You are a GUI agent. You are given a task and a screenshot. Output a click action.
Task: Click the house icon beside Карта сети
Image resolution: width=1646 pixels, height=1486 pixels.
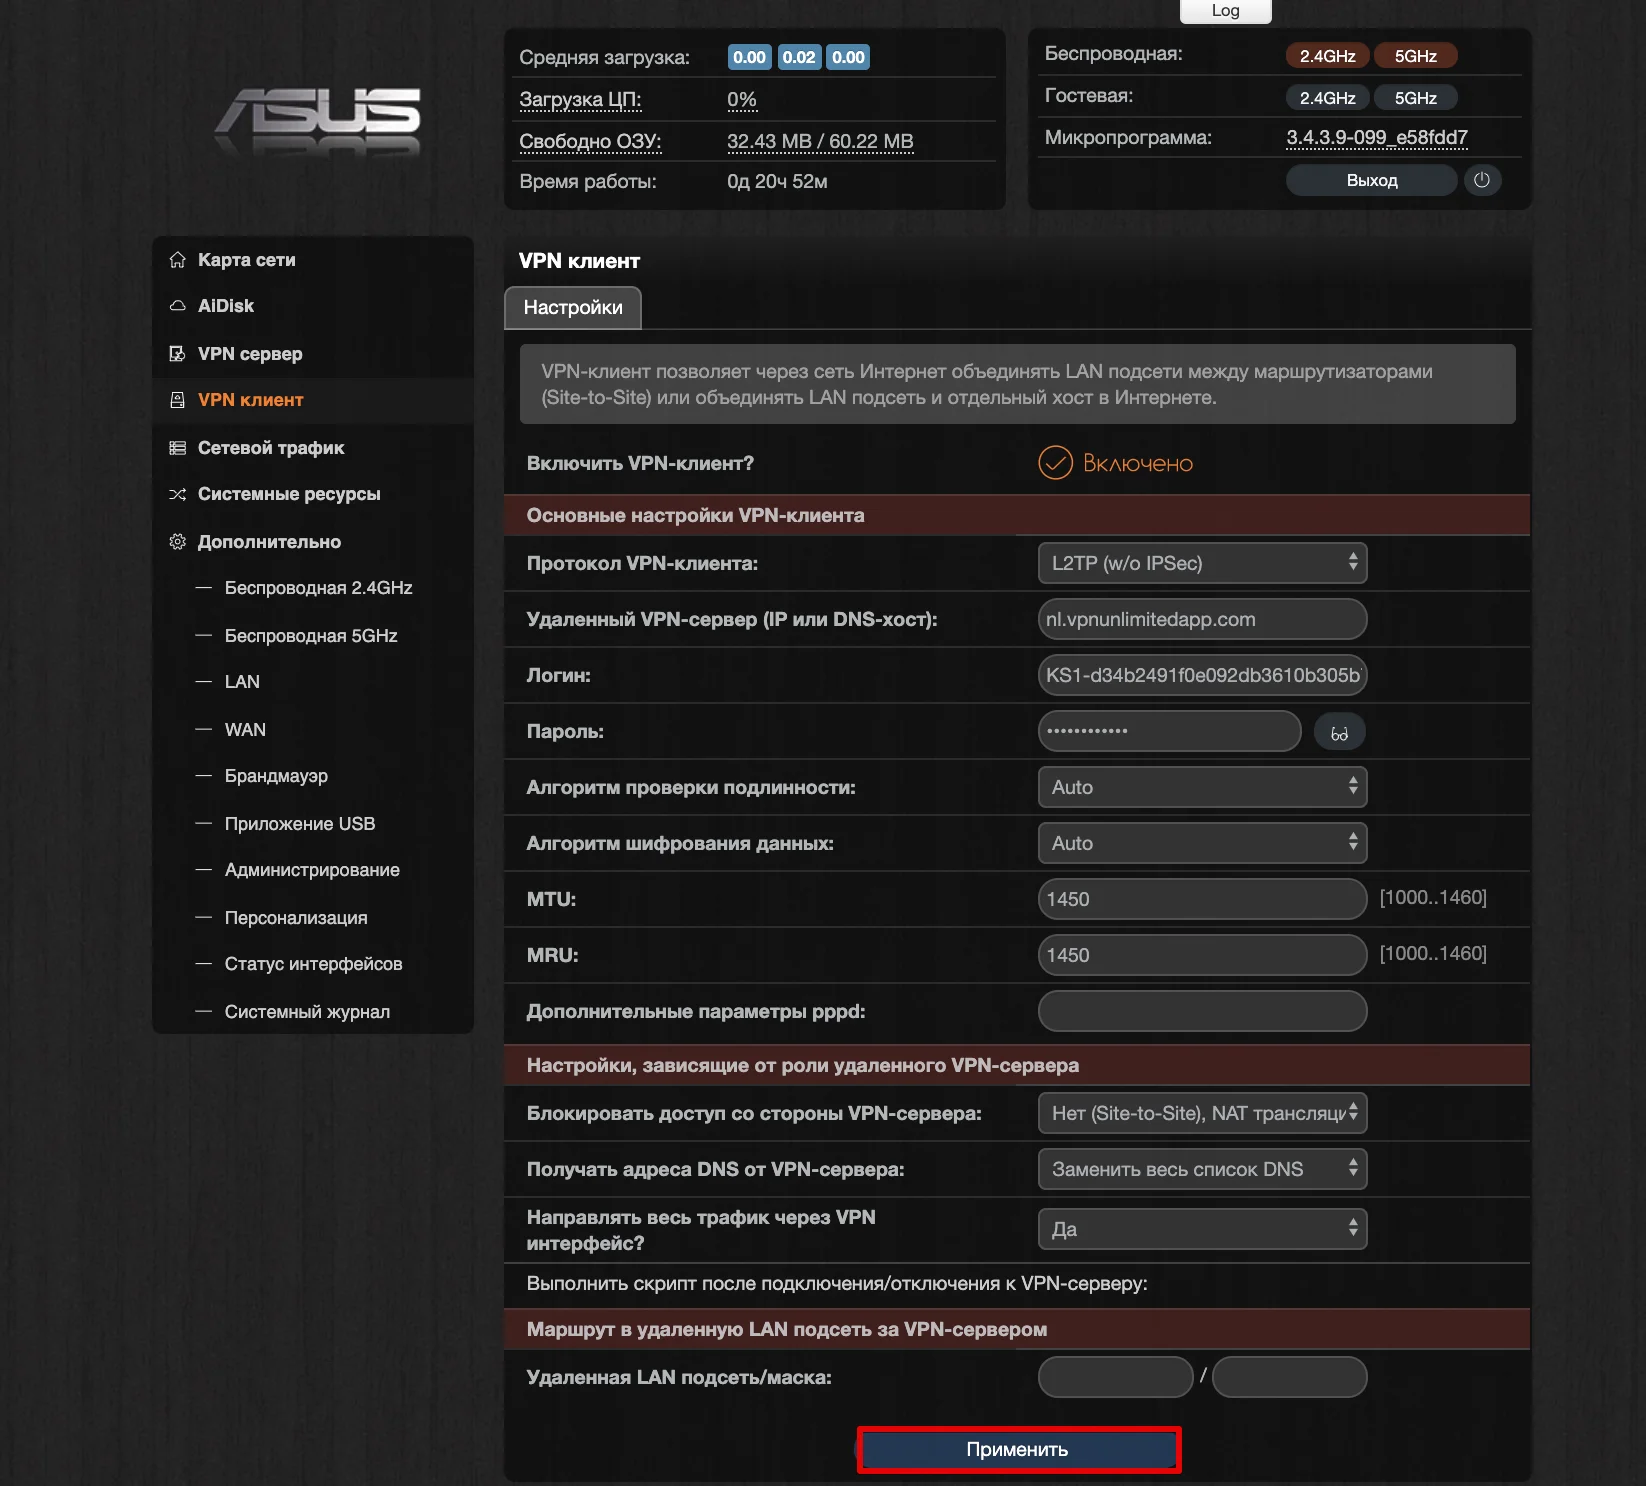177,260
